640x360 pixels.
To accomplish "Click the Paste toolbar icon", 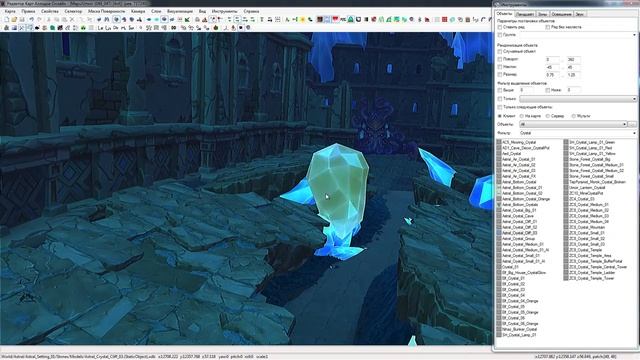I will [64, 20].
